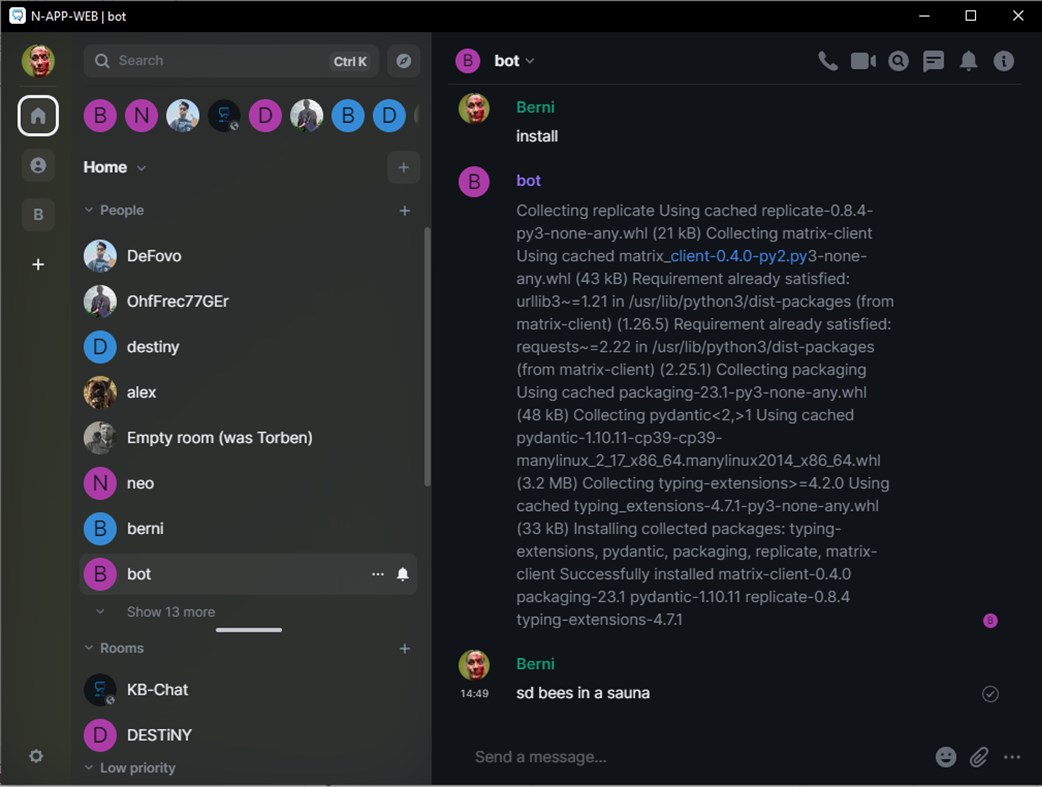Open the emoji picker in the composer
Viewport: 1042px width, 787px height.
click(x=945, y=757)
